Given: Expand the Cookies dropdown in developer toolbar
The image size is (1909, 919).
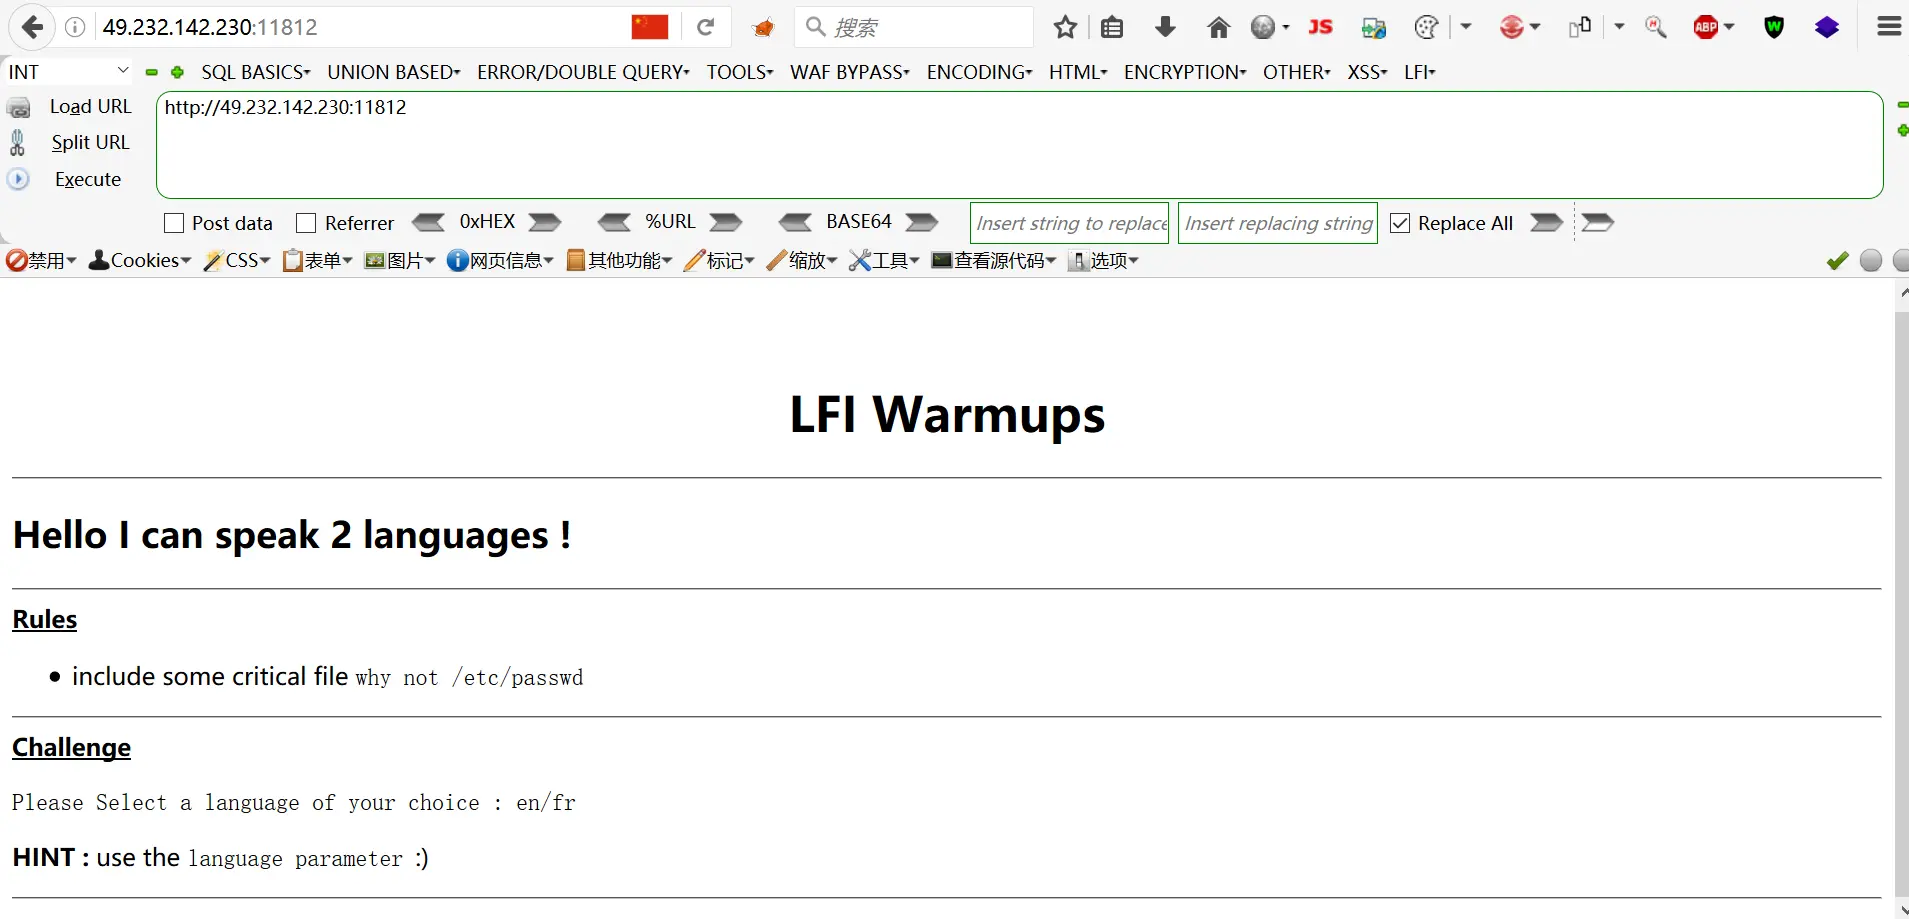Looking at the screenshot, I should (140, 260).
